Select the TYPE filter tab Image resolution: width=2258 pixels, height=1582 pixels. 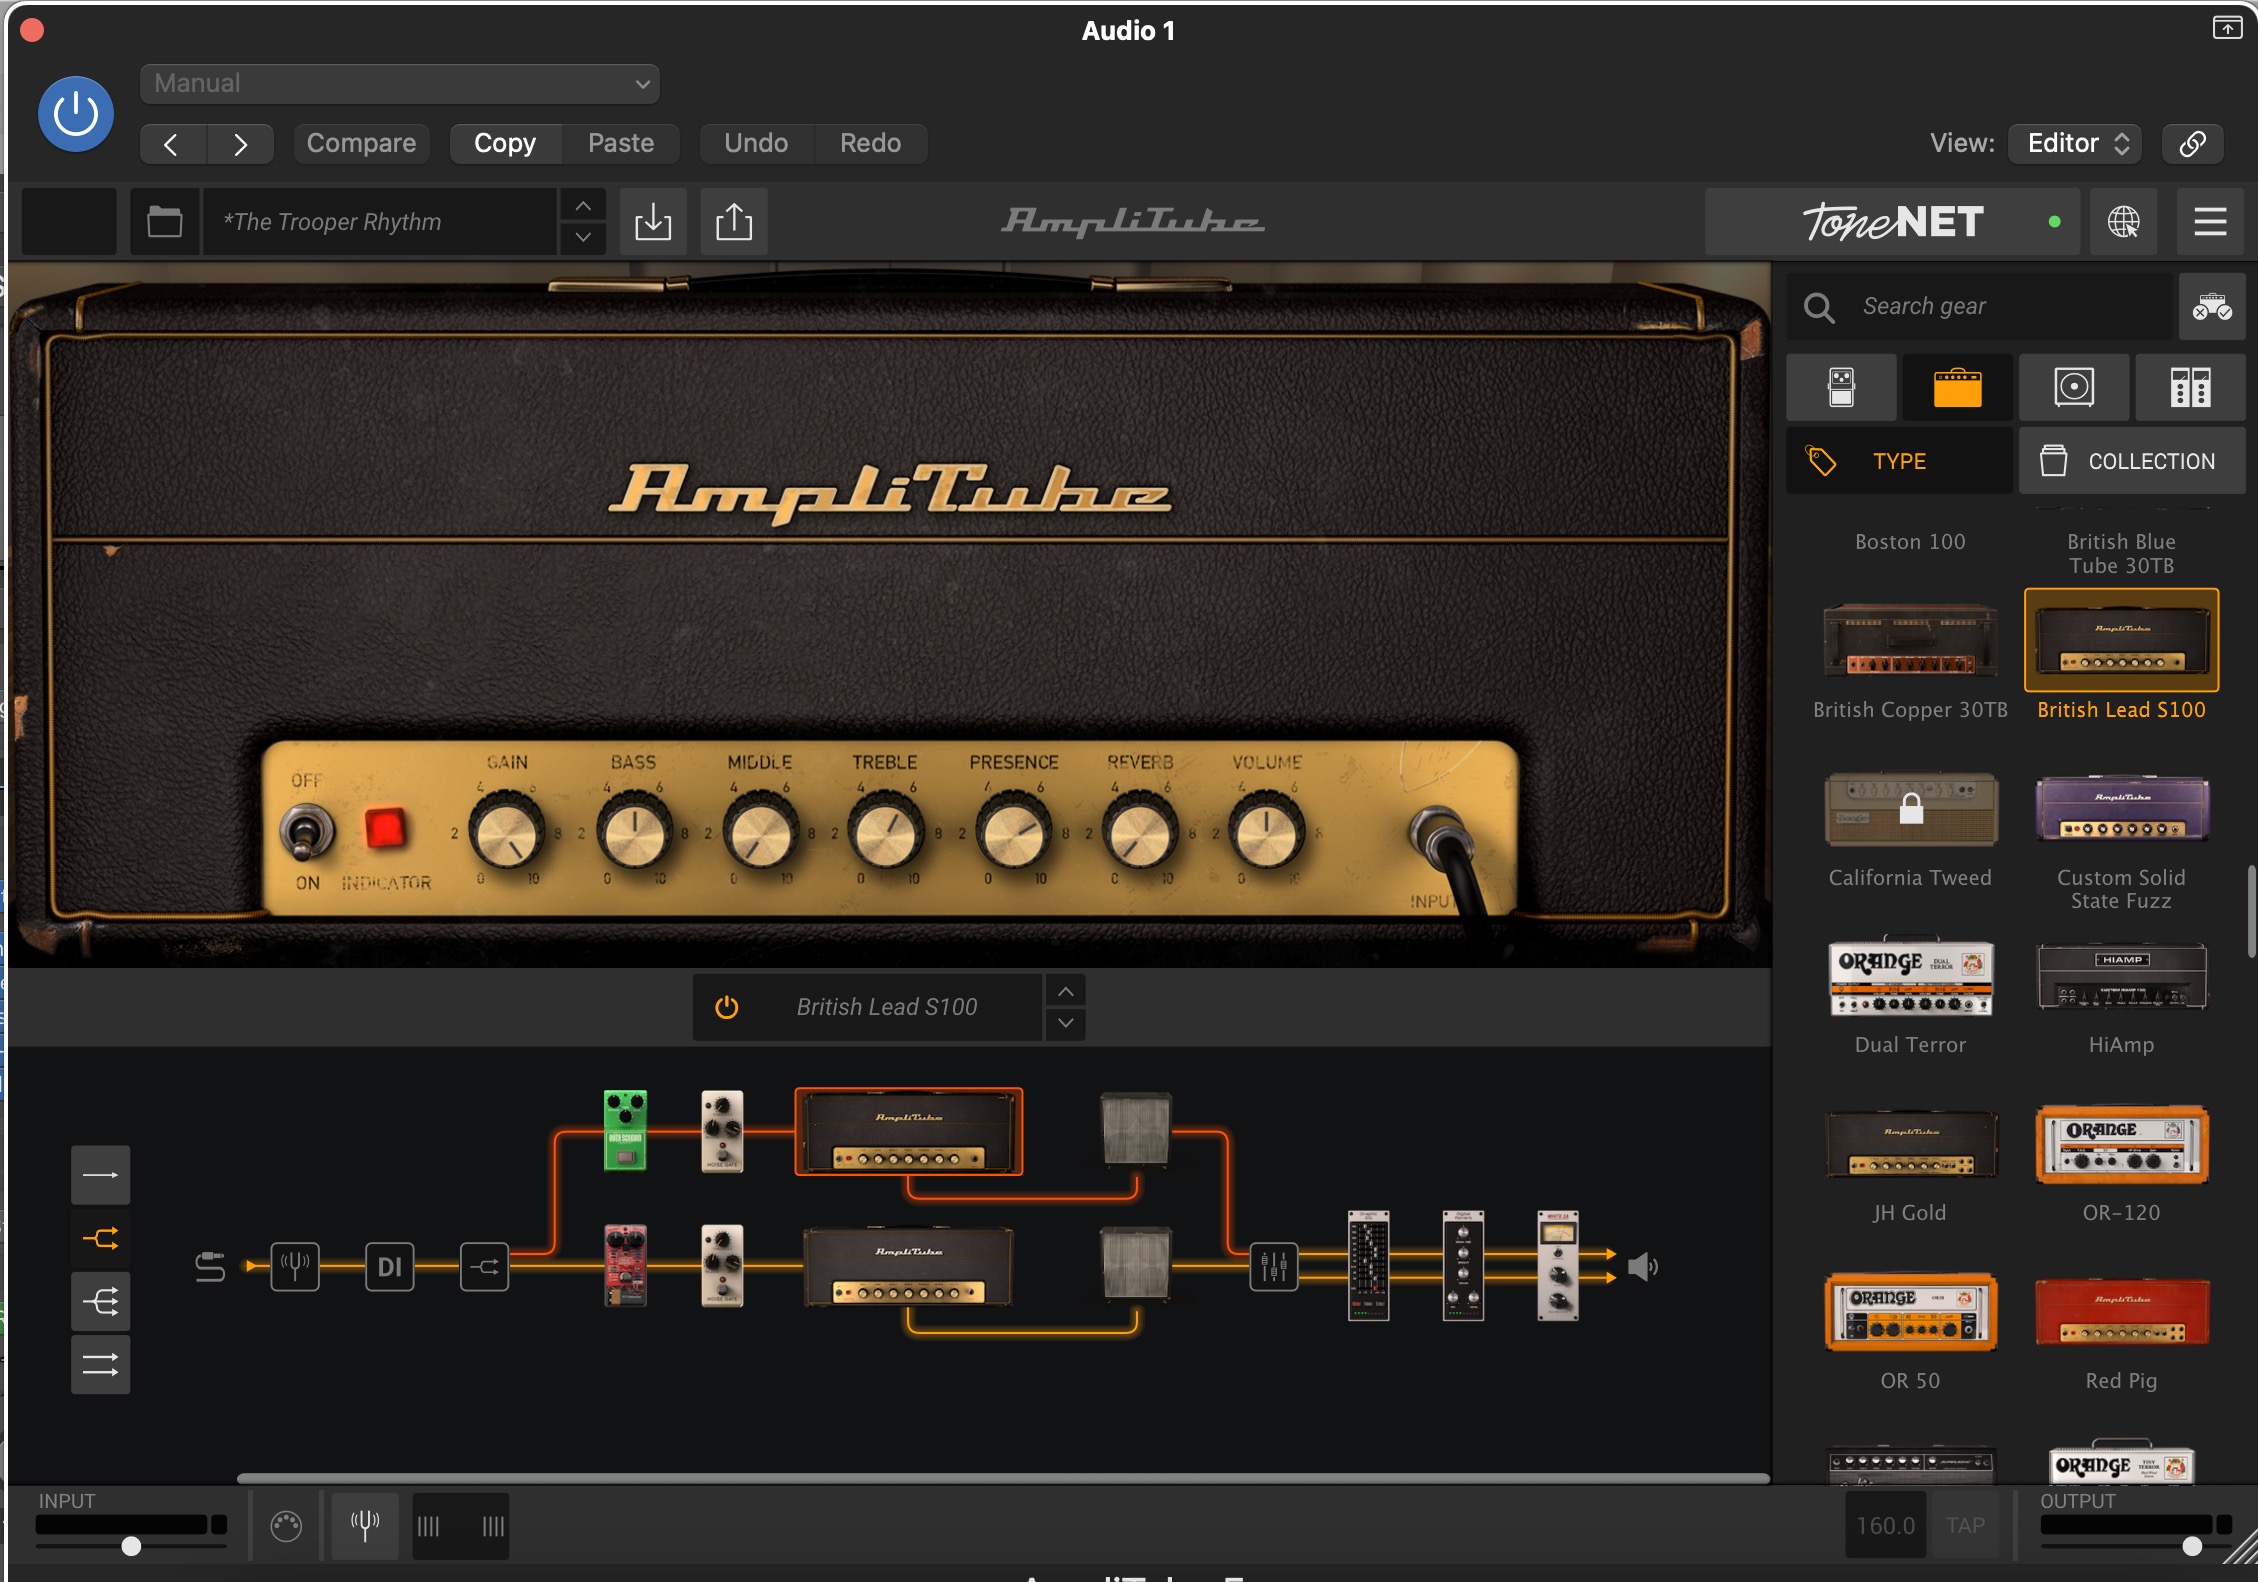coord(1899,461)
